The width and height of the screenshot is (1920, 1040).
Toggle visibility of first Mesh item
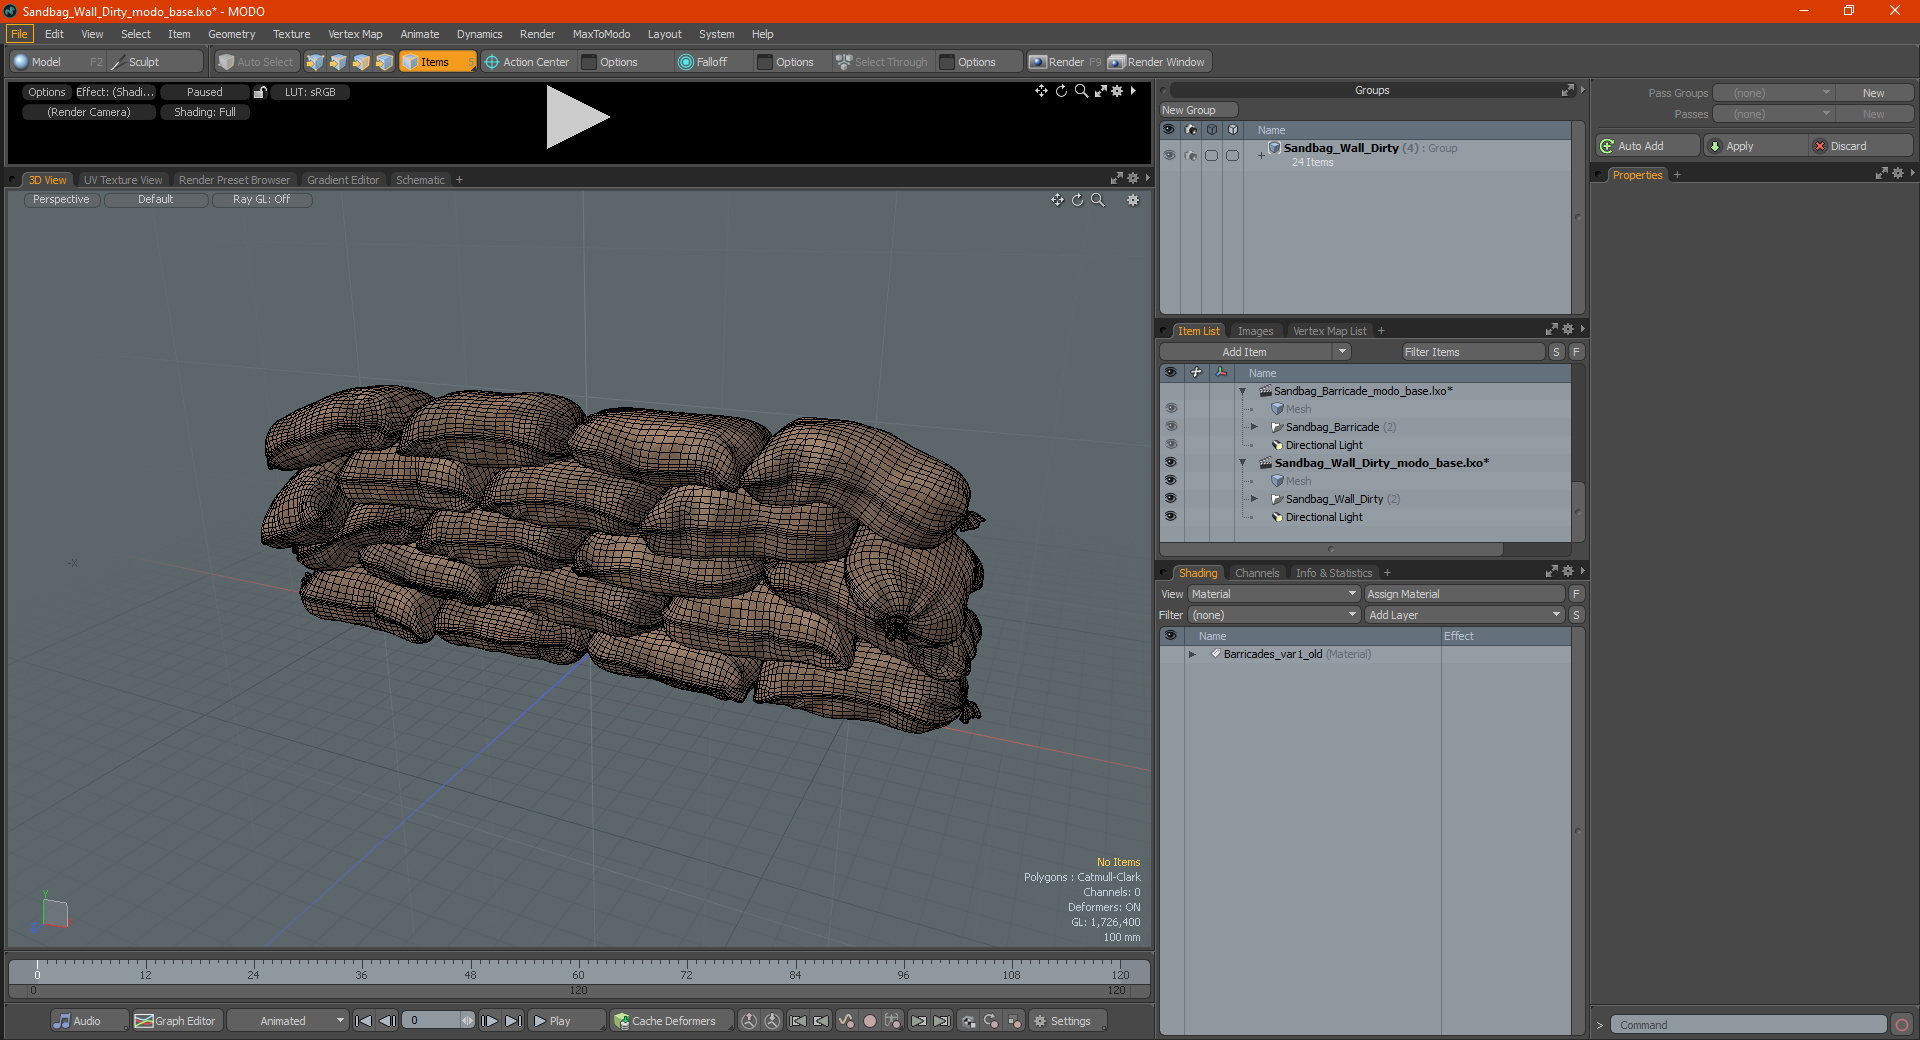[1171, 409]
